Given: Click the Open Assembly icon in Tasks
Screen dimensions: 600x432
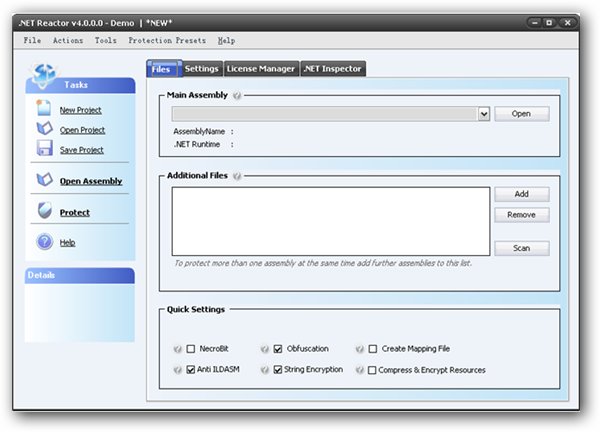Looking at the screenshot, I should pos(44,179).
